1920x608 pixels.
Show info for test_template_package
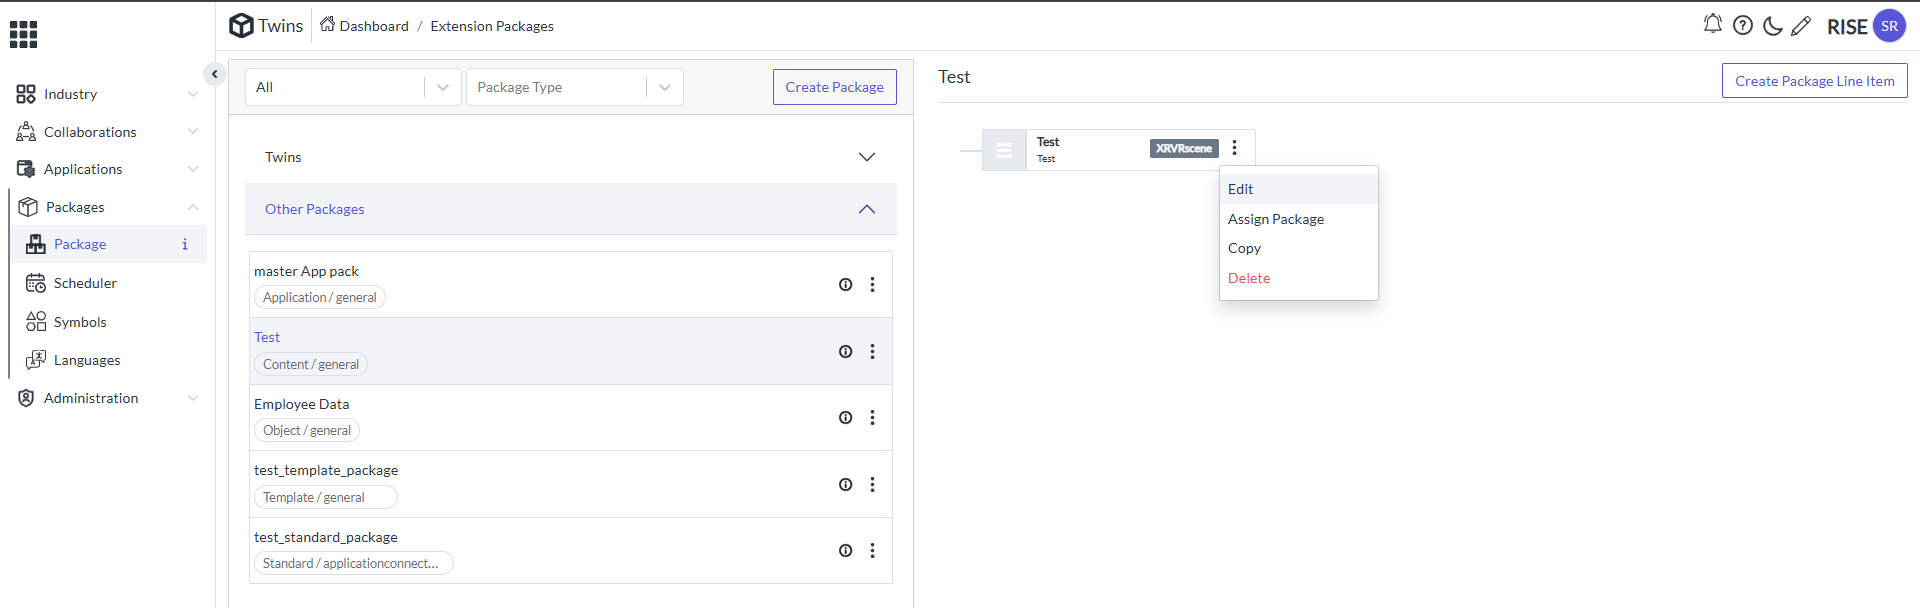click(846, 485)
